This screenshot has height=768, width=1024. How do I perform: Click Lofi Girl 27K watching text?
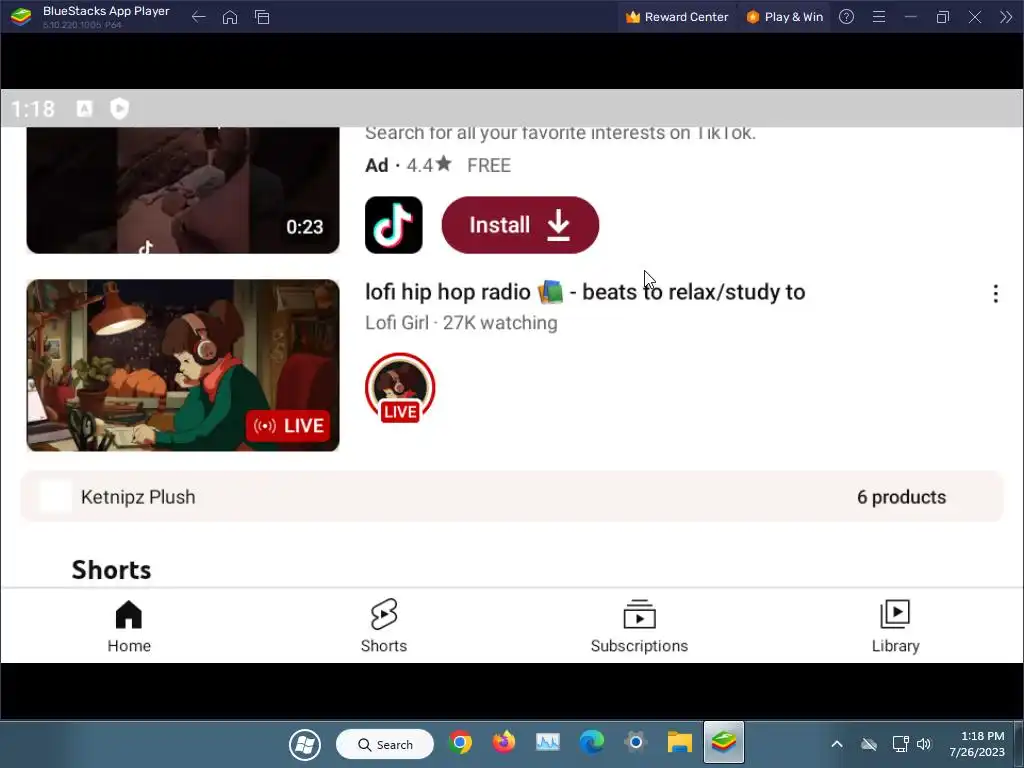[x=461, y=323]
